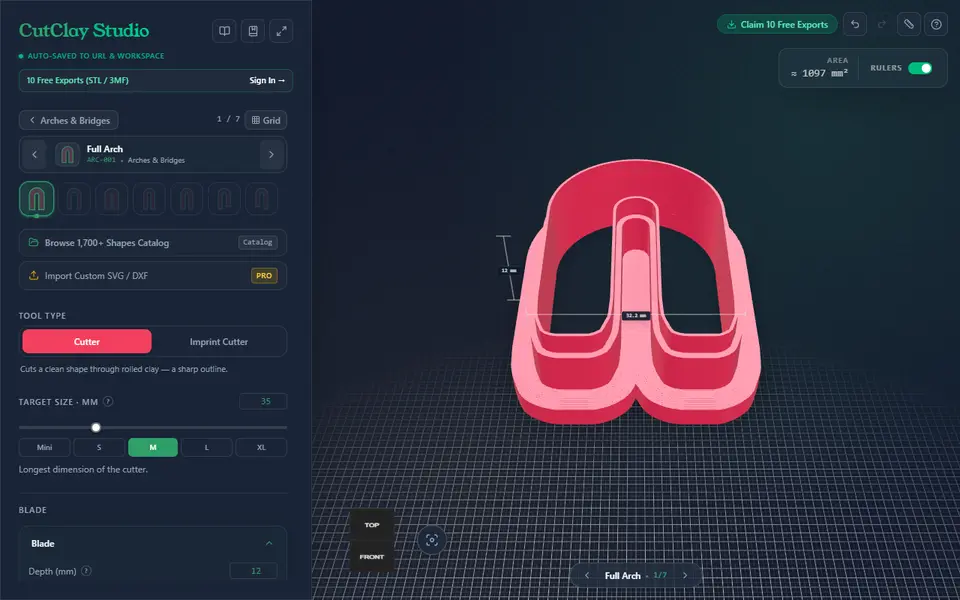The image size is (960, 600).
Task: Switch to Grid view
Action: [266, 120]
